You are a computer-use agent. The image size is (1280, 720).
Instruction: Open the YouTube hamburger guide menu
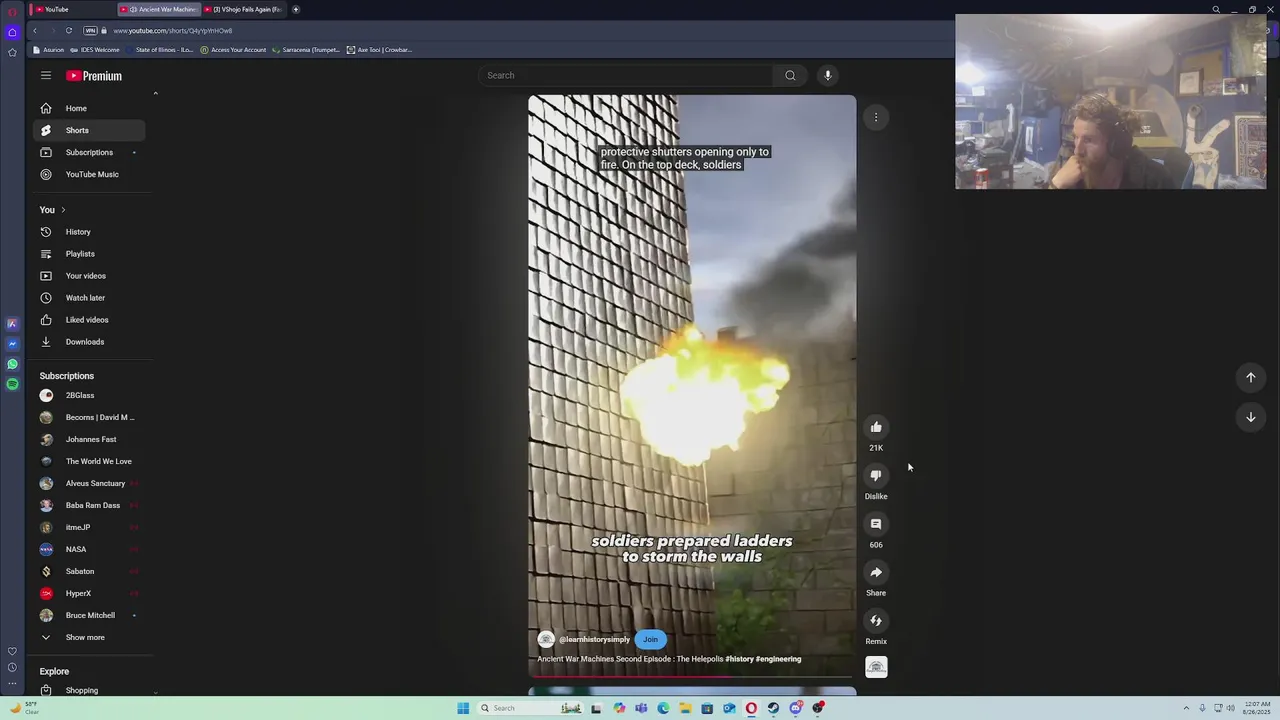tap(45, 75)
